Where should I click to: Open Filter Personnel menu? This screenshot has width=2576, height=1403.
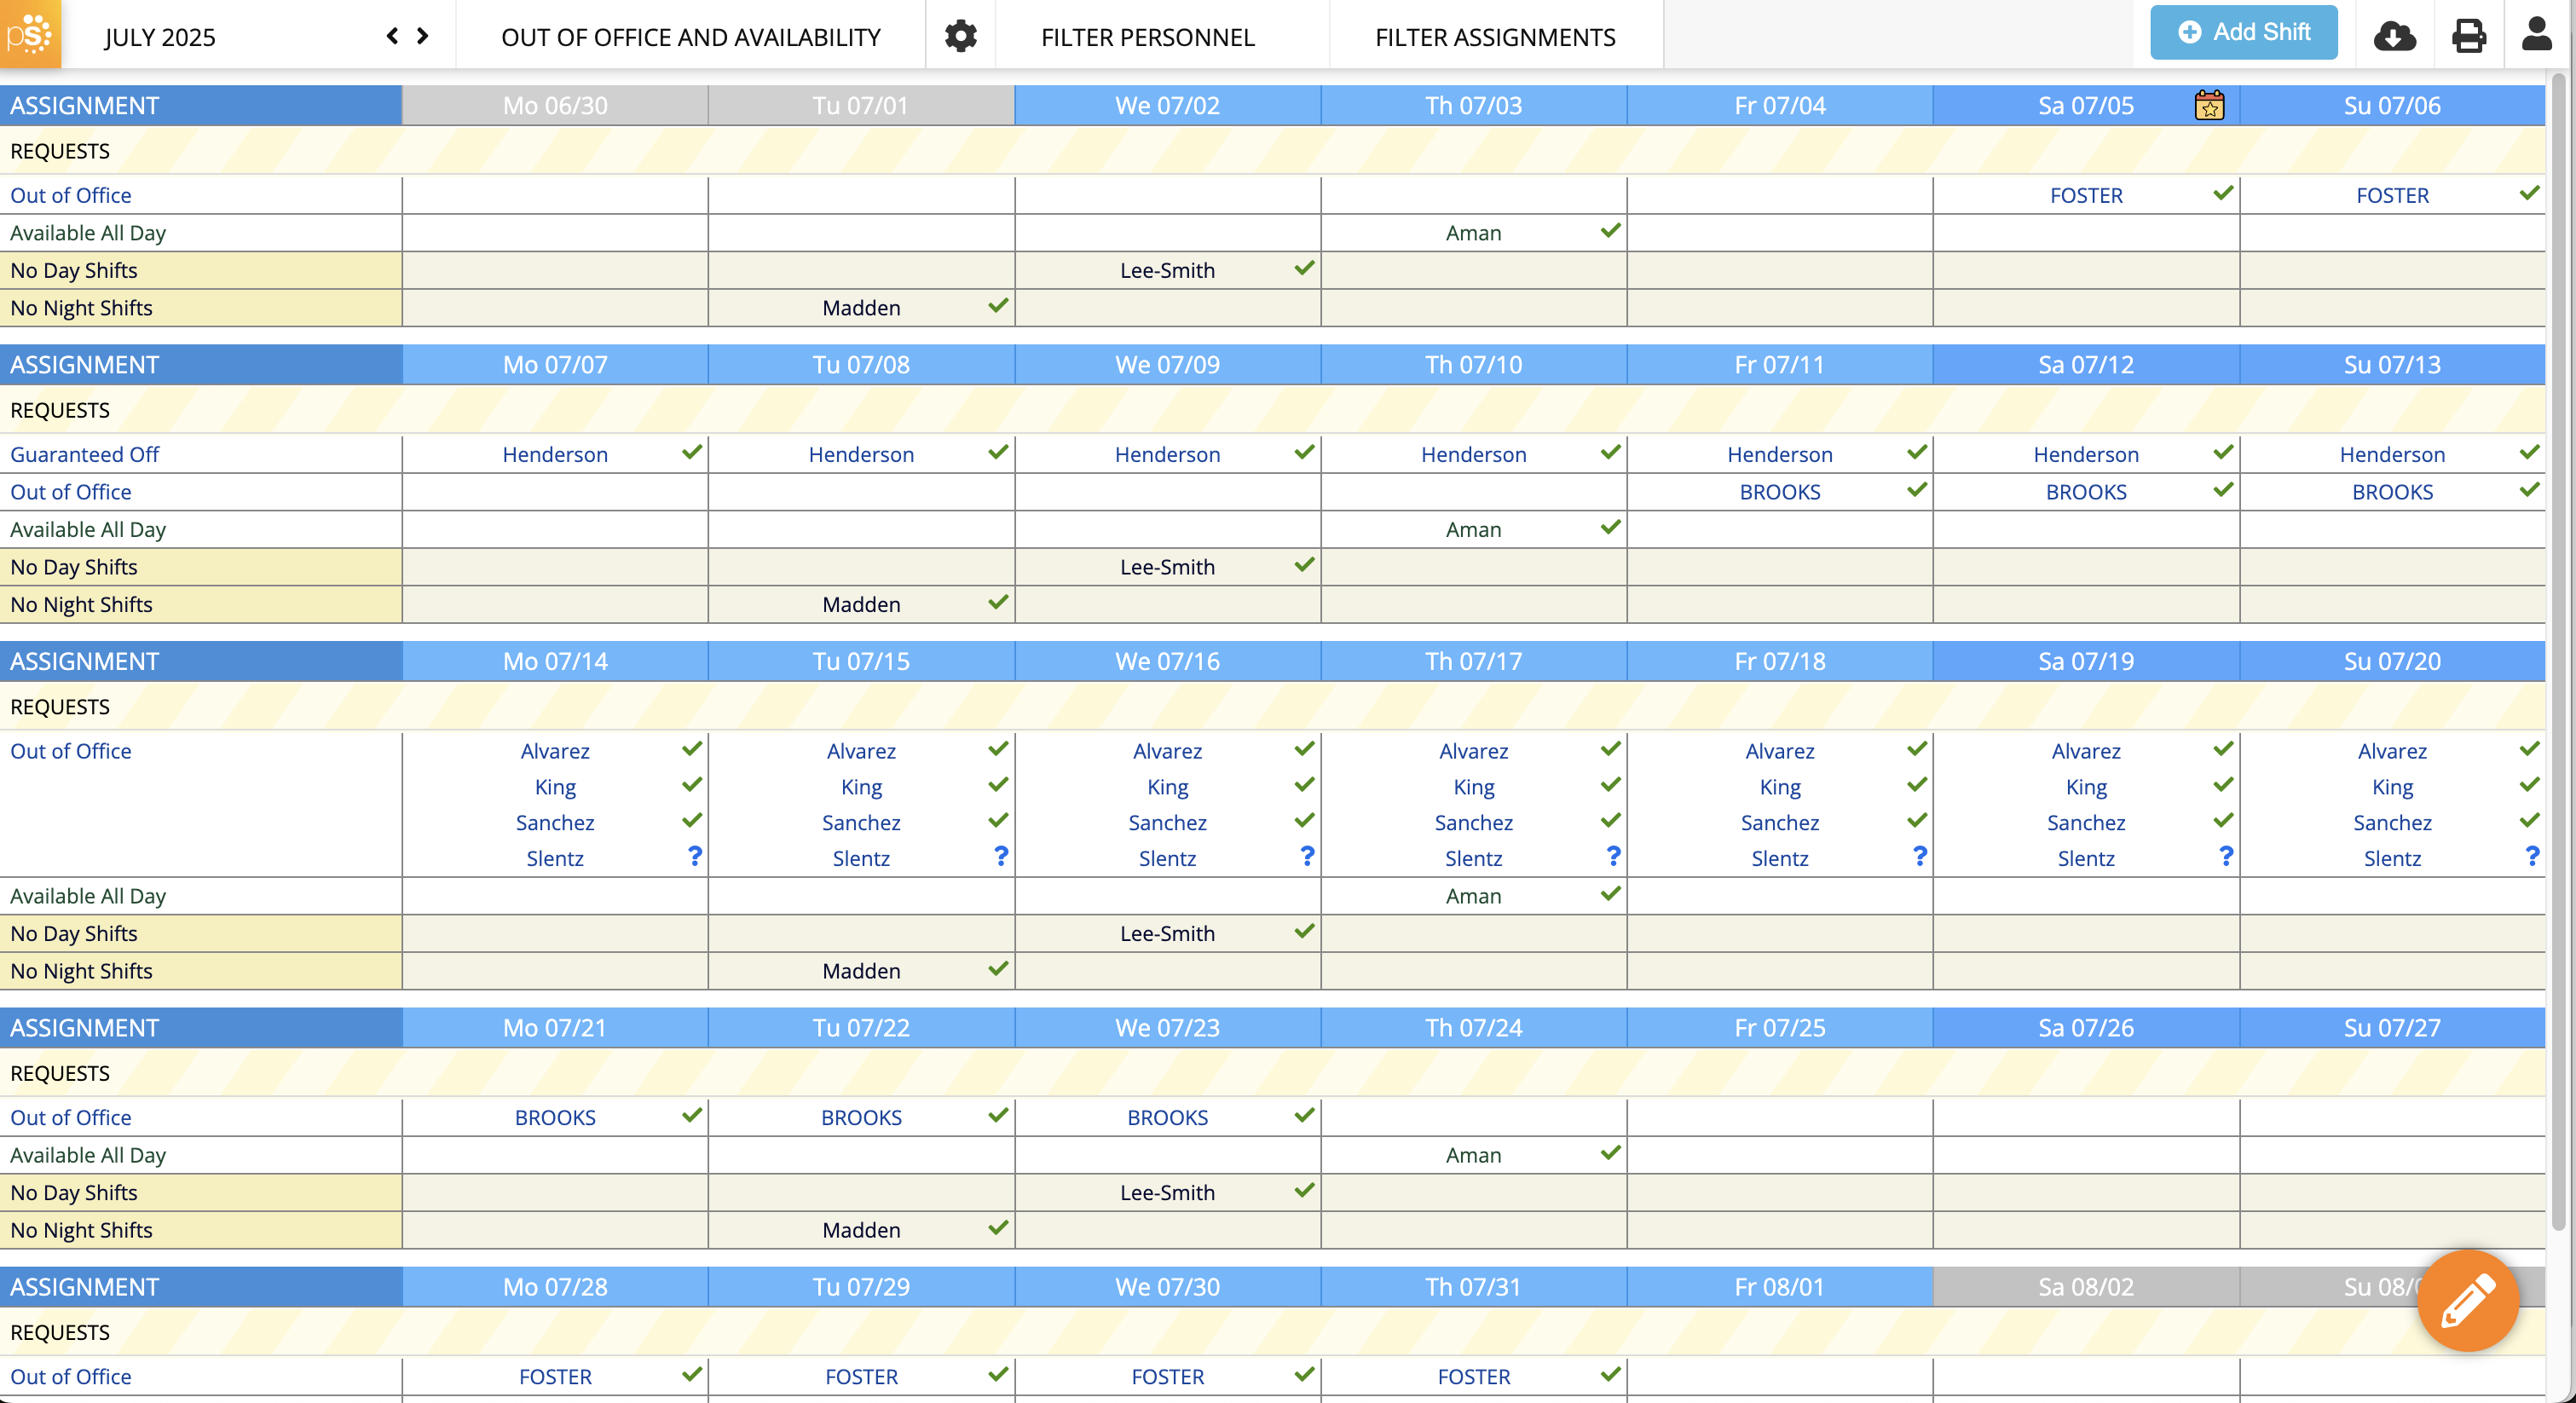pos(1147,37)
